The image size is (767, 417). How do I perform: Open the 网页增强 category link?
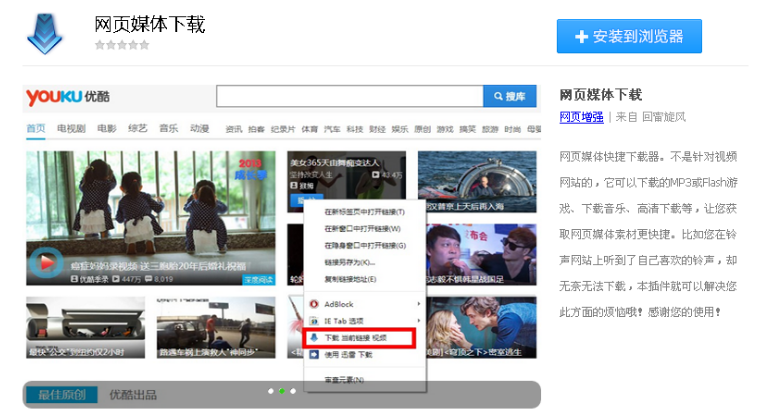(x=581, y=117)
